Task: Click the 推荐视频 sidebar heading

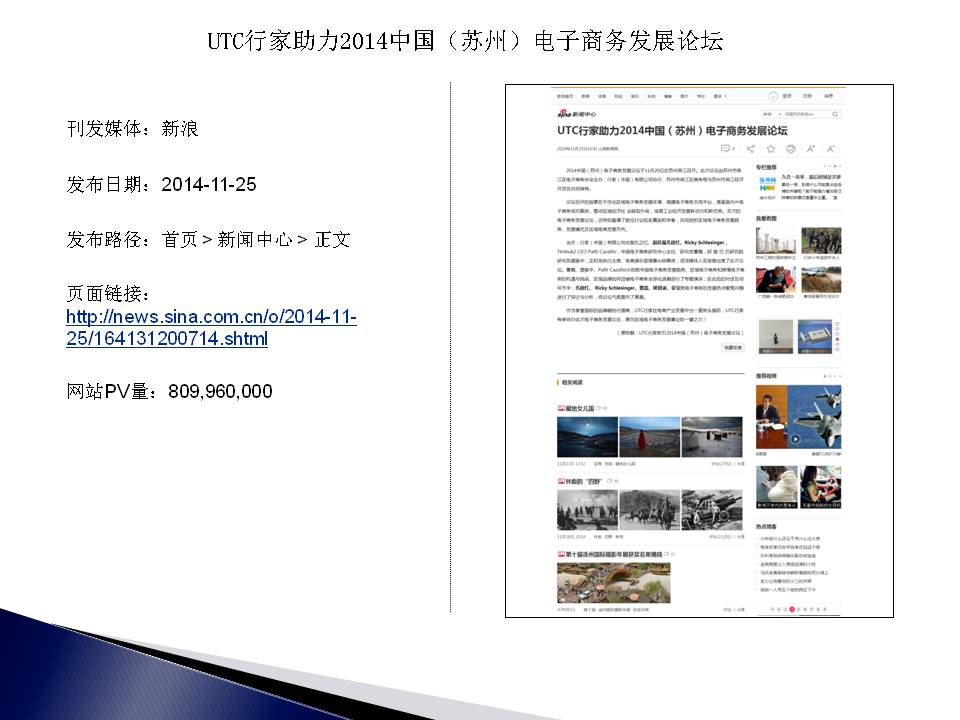Action: tap(766, 375)
